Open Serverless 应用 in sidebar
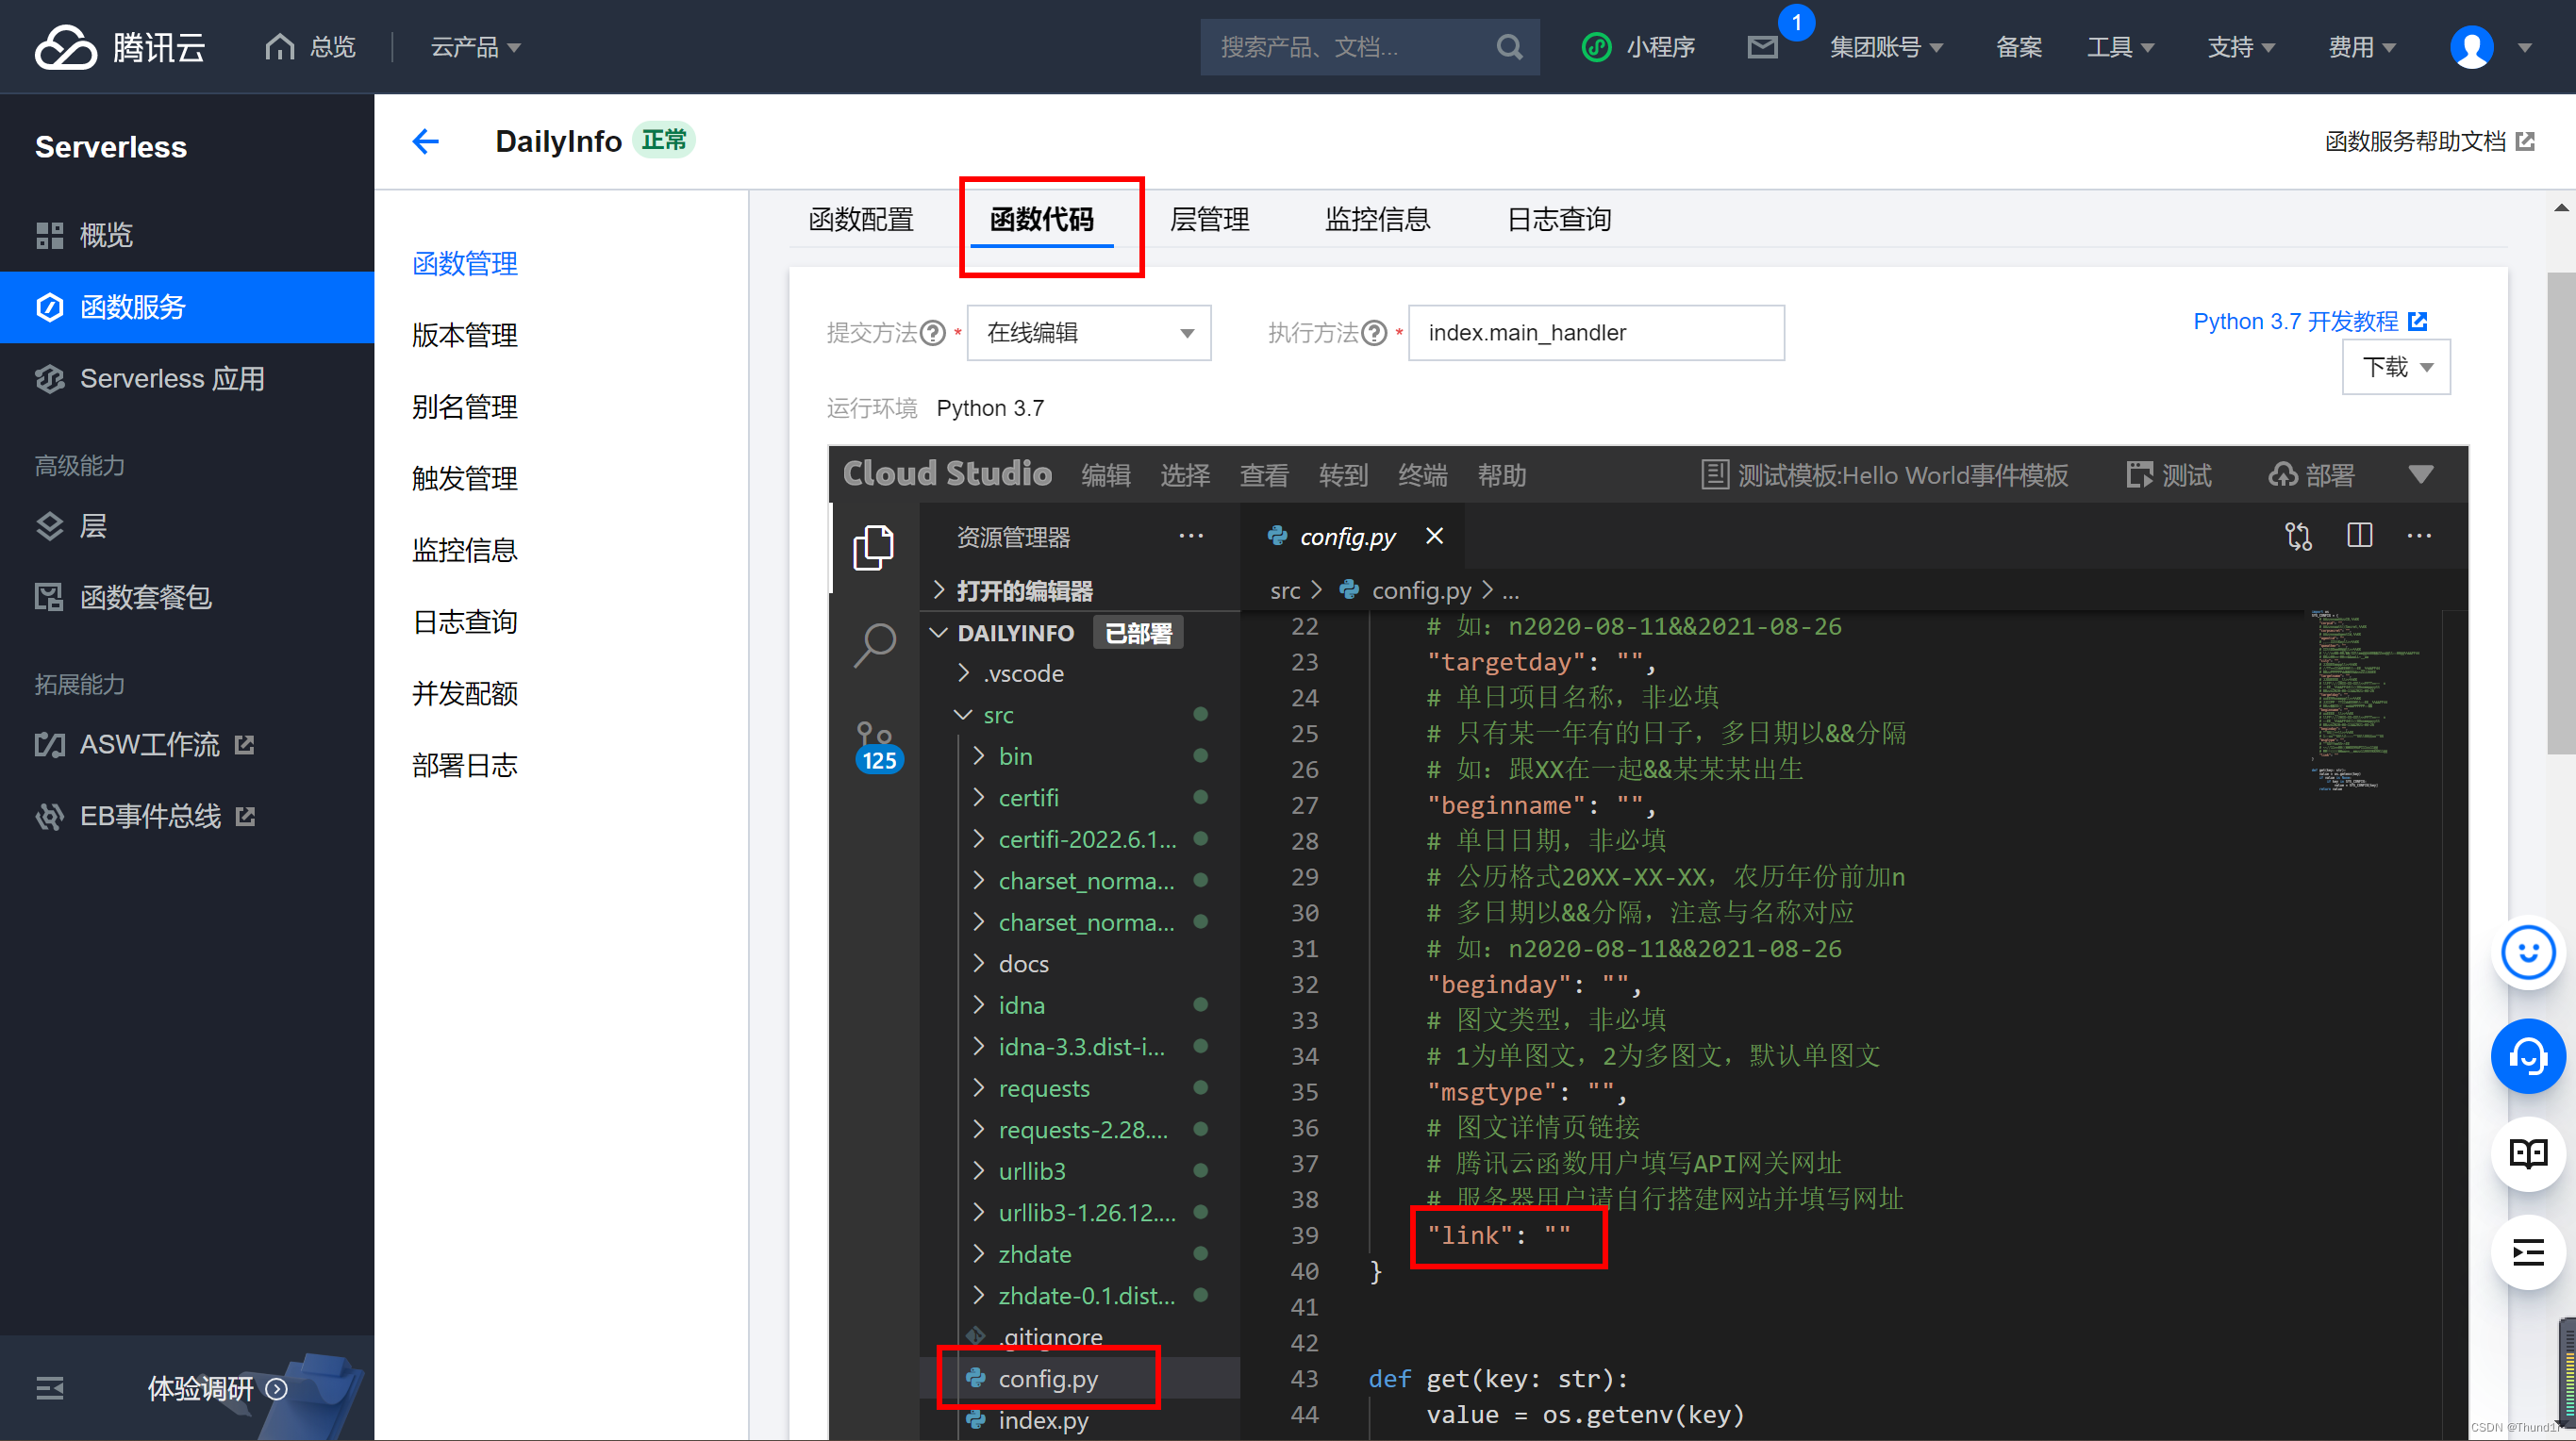Viewport: 2576px width, 1441px height. point(187,378)
